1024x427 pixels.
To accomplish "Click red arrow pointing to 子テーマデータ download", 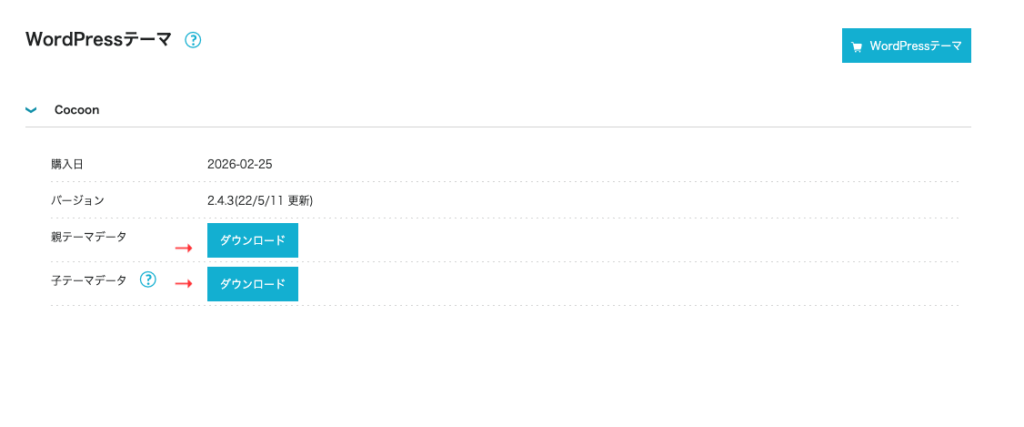I will (183, 283).
